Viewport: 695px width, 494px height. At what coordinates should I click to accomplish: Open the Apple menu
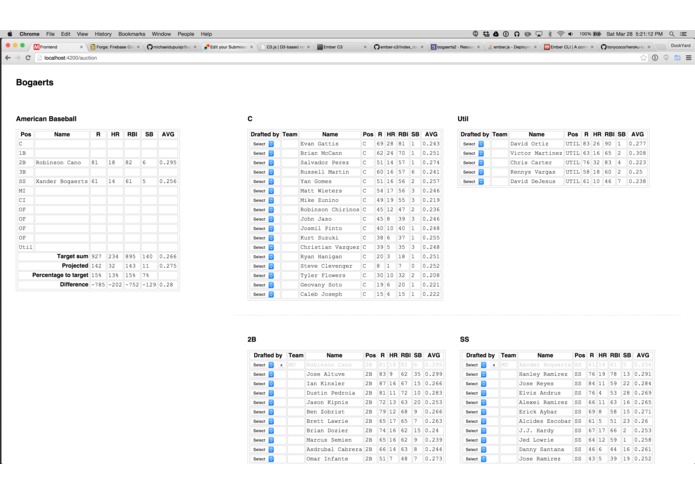[x=10, y=34]
